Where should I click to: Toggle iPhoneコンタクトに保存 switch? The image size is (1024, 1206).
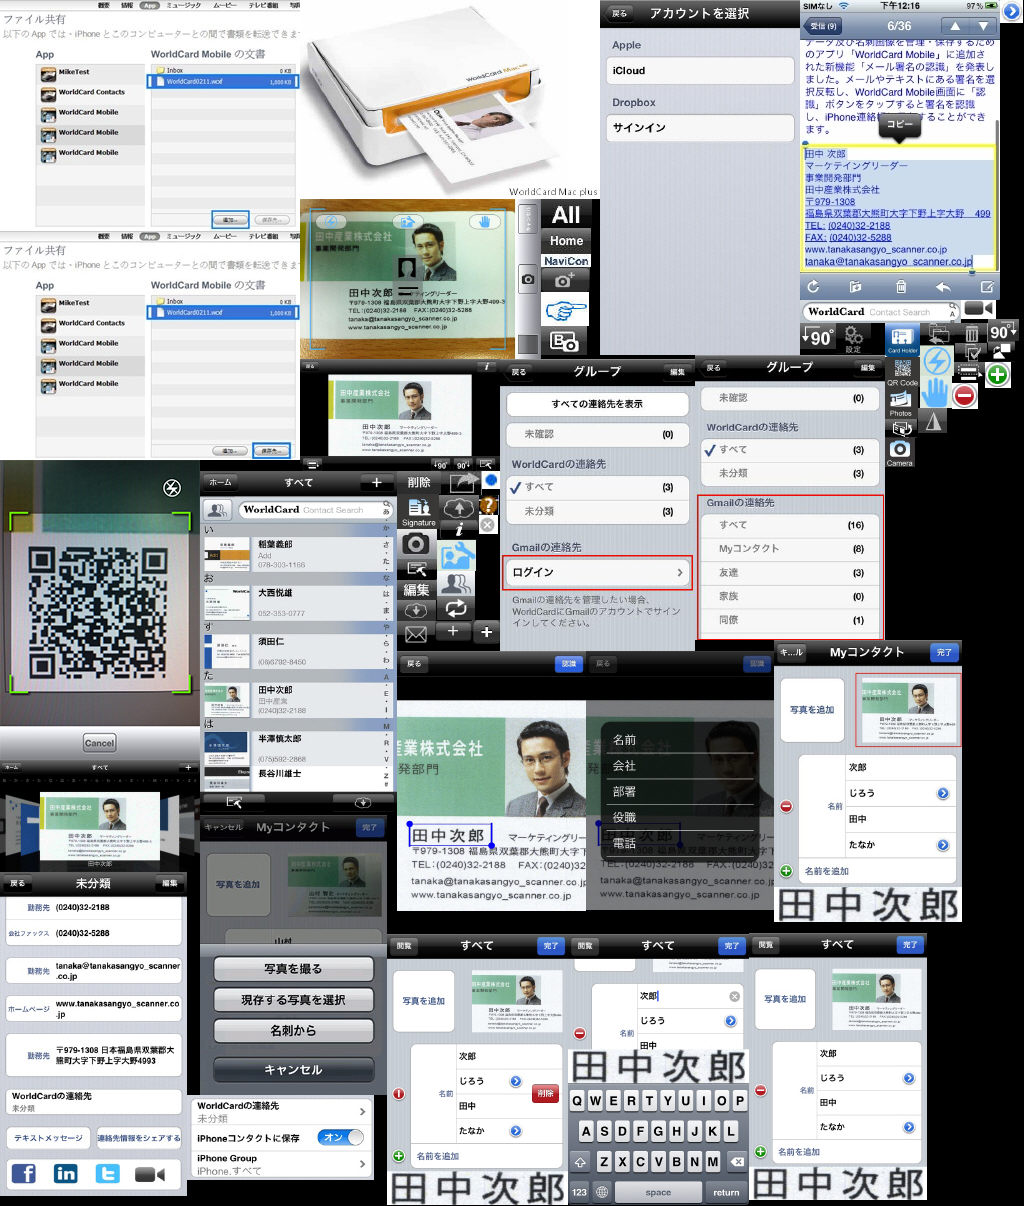pyautogui.click(x=340, y=1137)
